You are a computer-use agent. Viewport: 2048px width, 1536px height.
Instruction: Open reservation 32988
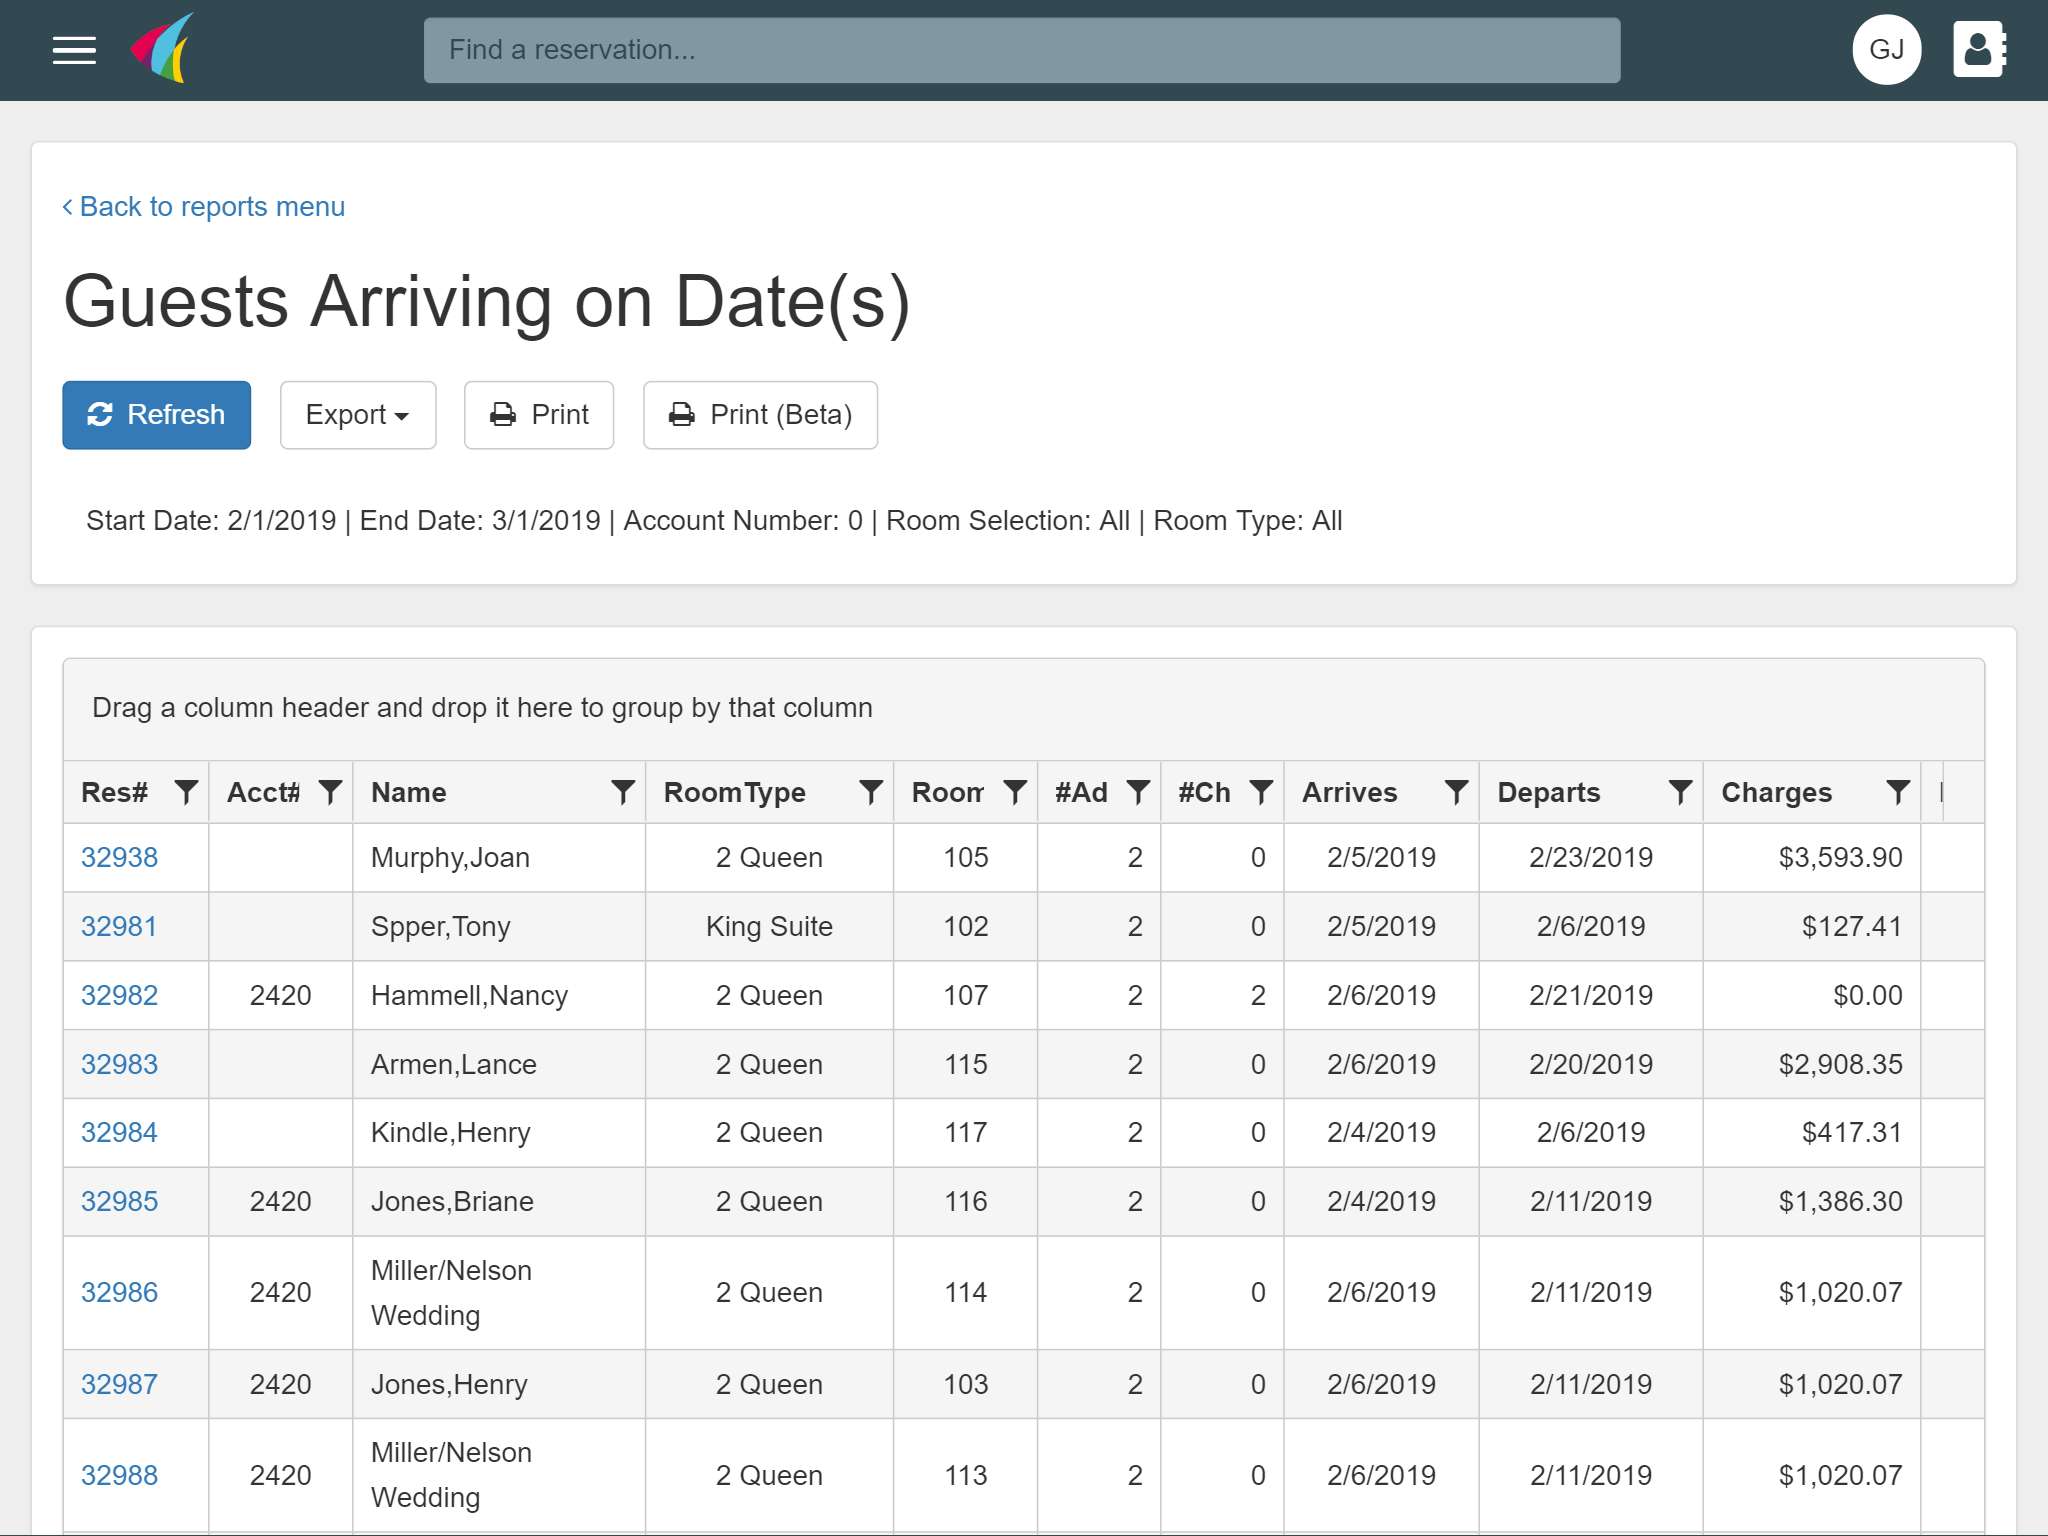tap(119, 1475)
